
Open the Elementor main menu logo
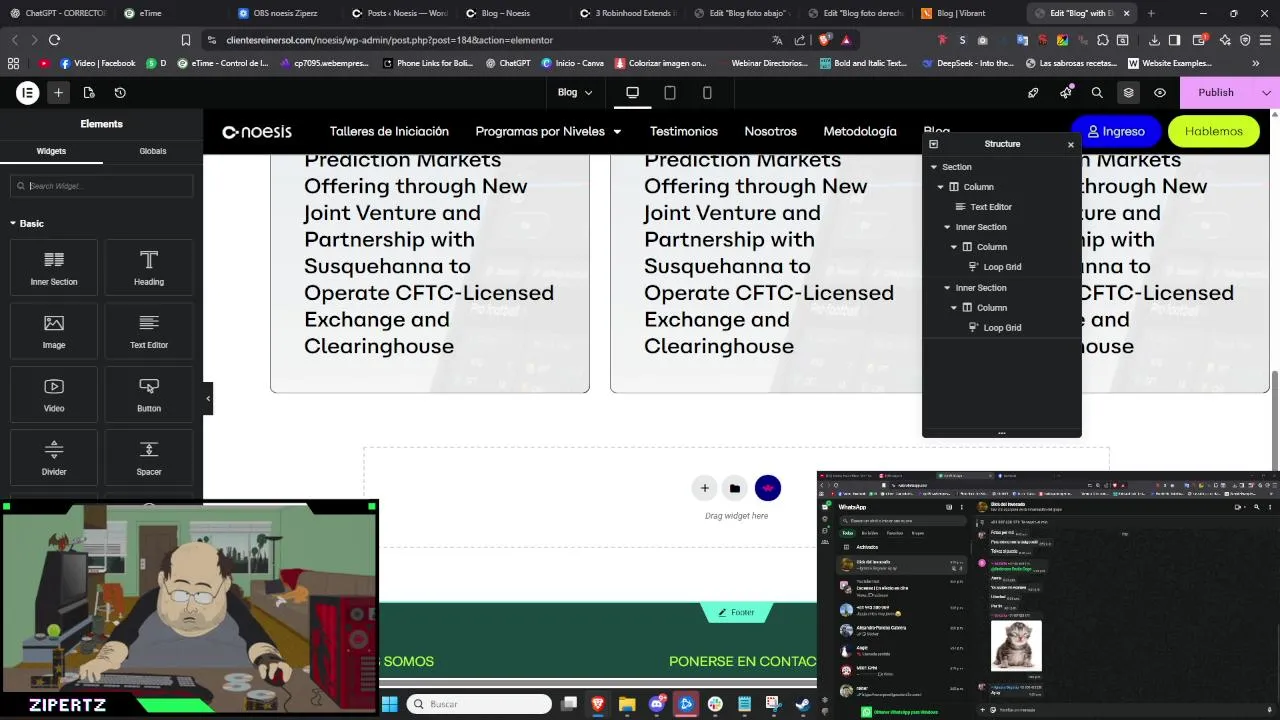pos(27,92)
